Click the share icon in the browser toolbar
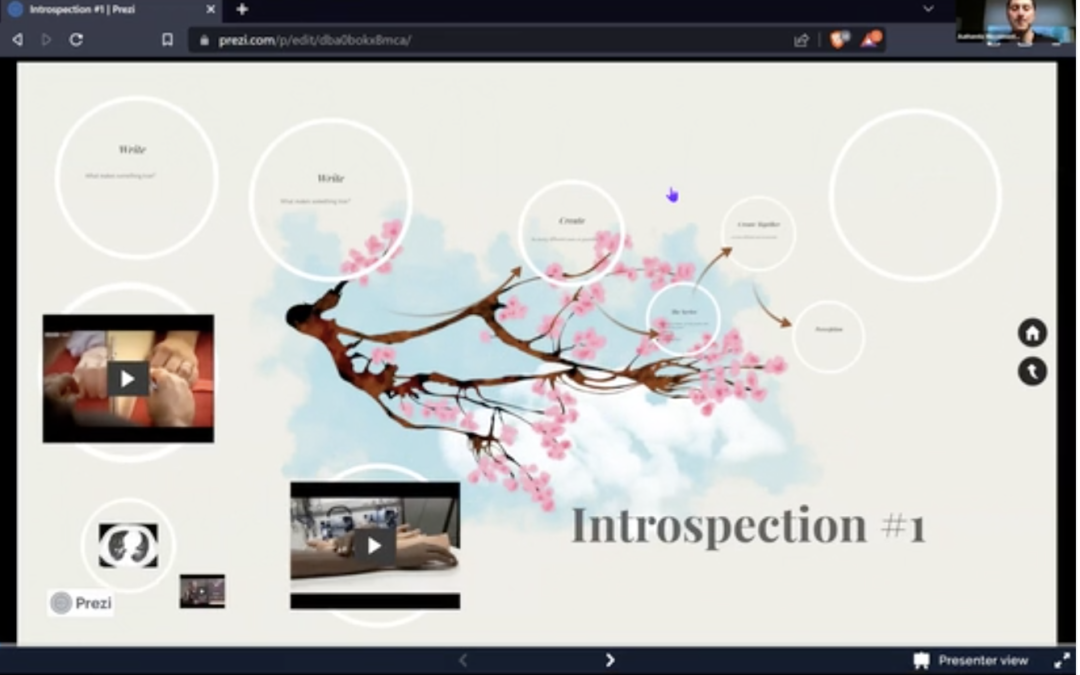The height and width of the screenshot is (675, 1080). tap(803, 38)
